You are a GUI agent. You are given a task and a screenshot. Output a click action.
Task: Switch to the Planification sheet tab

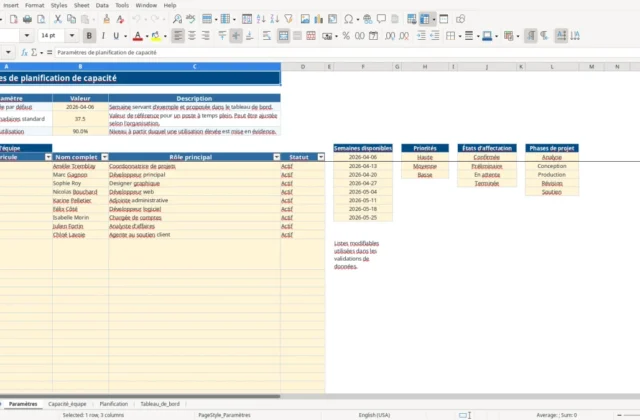[x=113, y=404]
